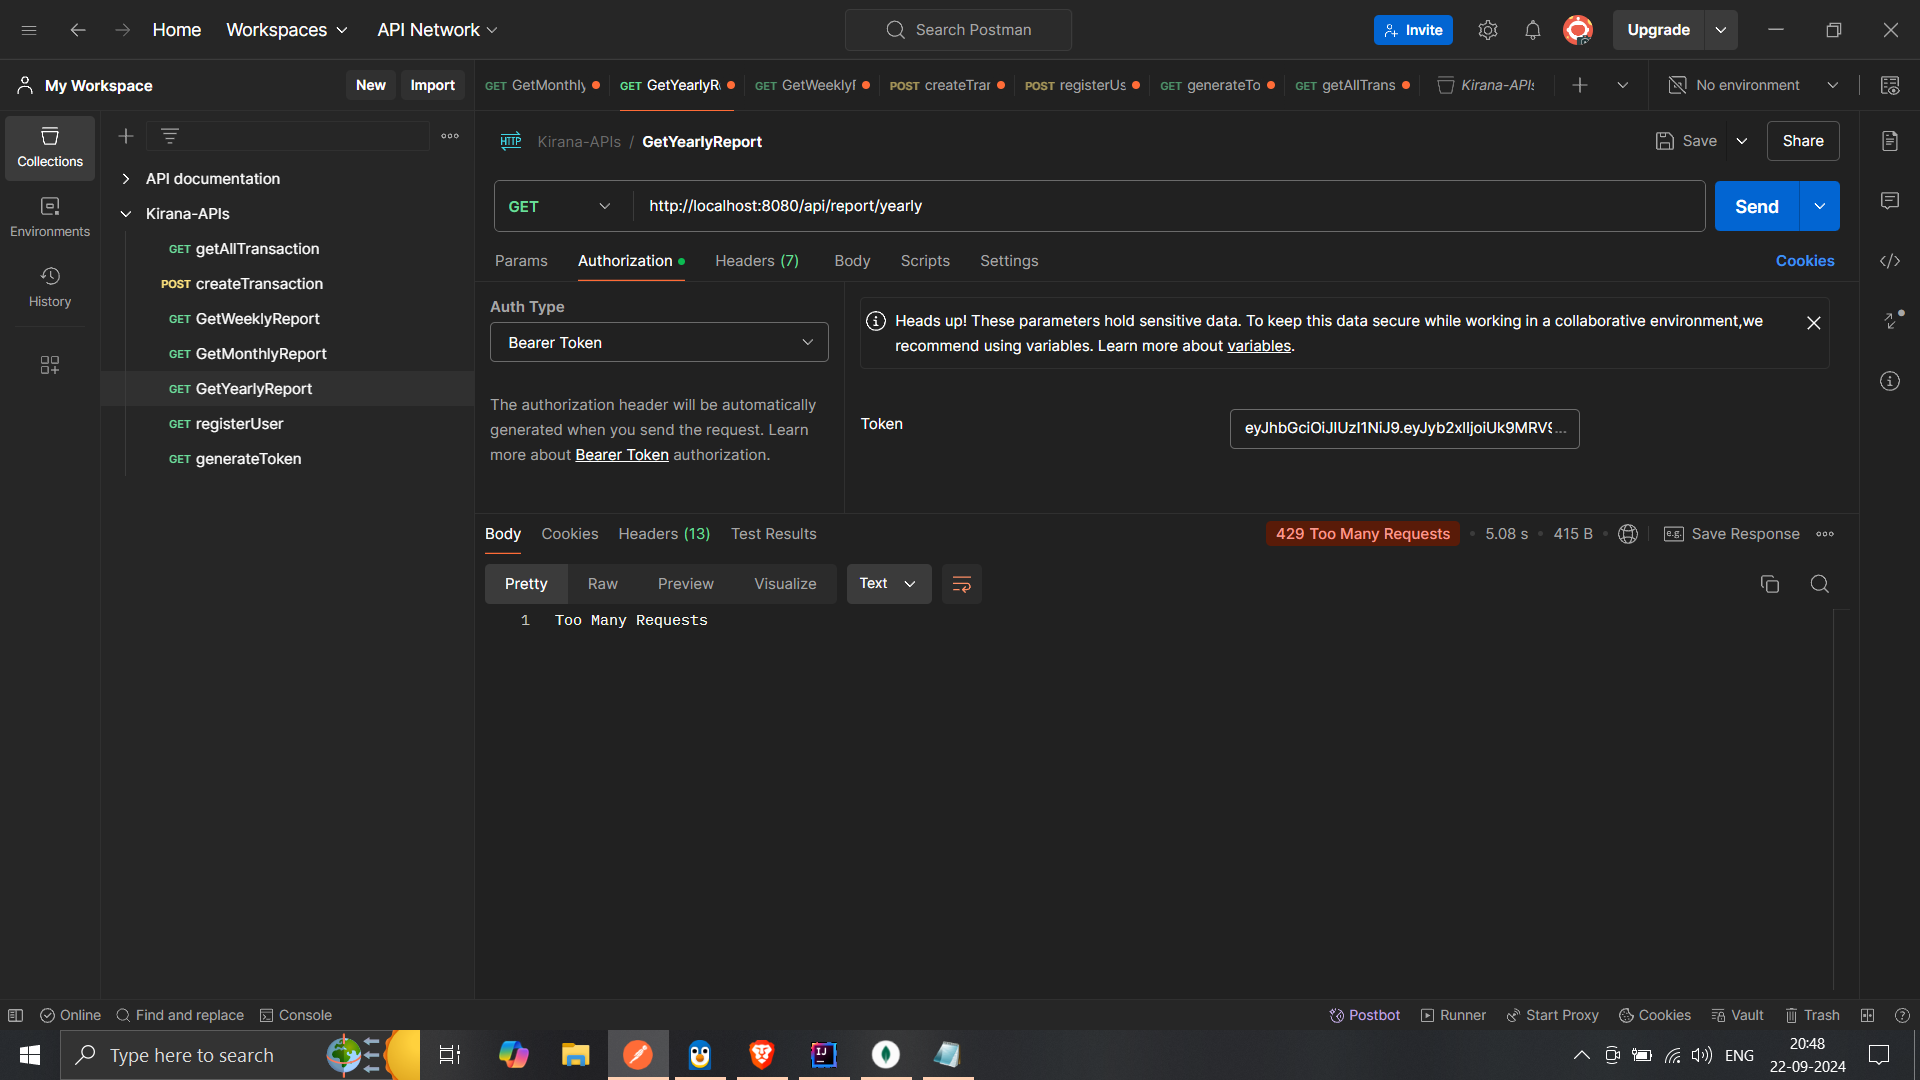Toggle two-pane layout in status bar
This screenshot has width=1920, height=1080.
(x=1867, y=1015)
